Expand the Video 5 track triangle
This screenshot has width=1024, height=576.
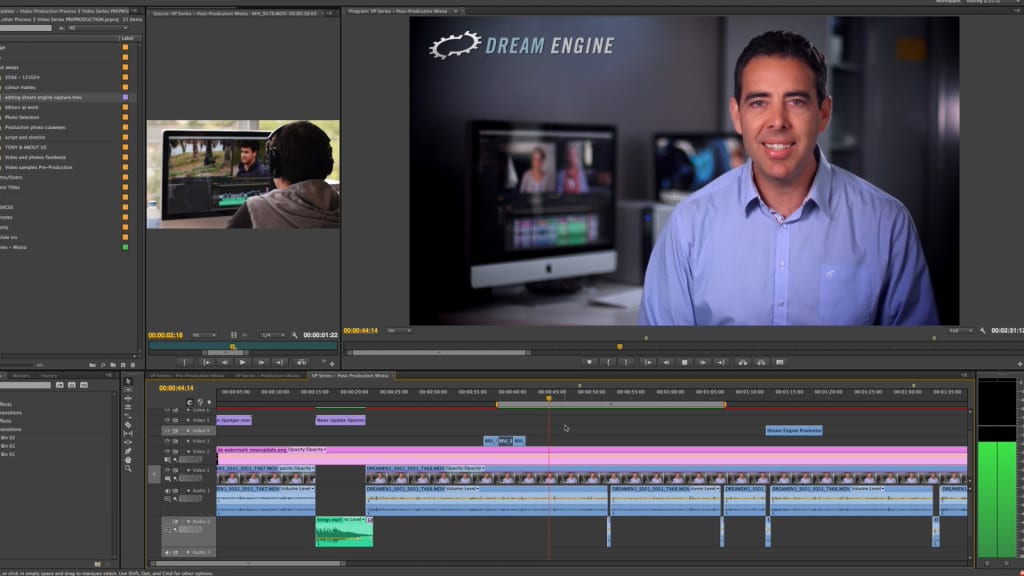pyautogui.click(x=189, y=421)
